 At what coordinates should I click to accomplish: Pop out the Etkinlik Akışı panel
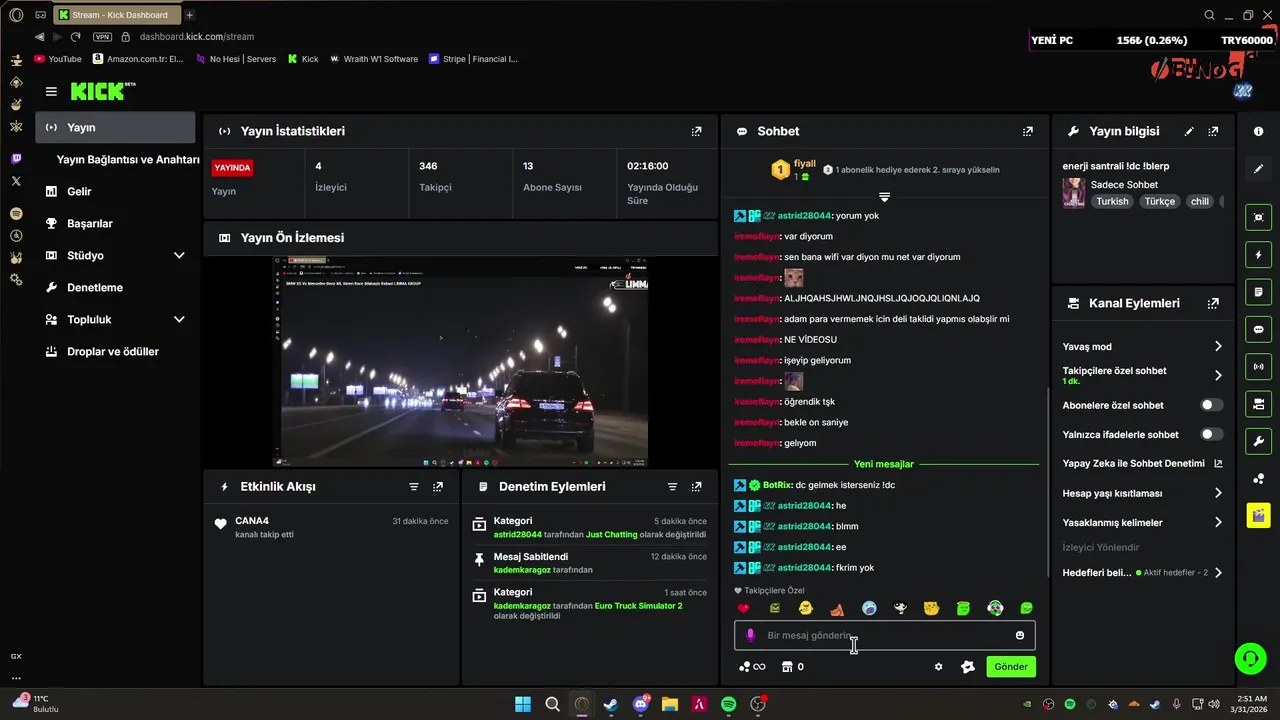[438, 486]
